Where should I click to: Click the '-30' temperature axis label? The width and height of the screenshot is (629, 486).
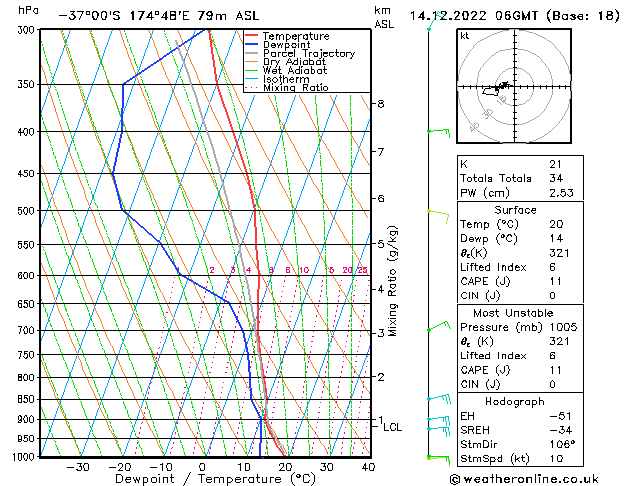click(x=77, y=468)
